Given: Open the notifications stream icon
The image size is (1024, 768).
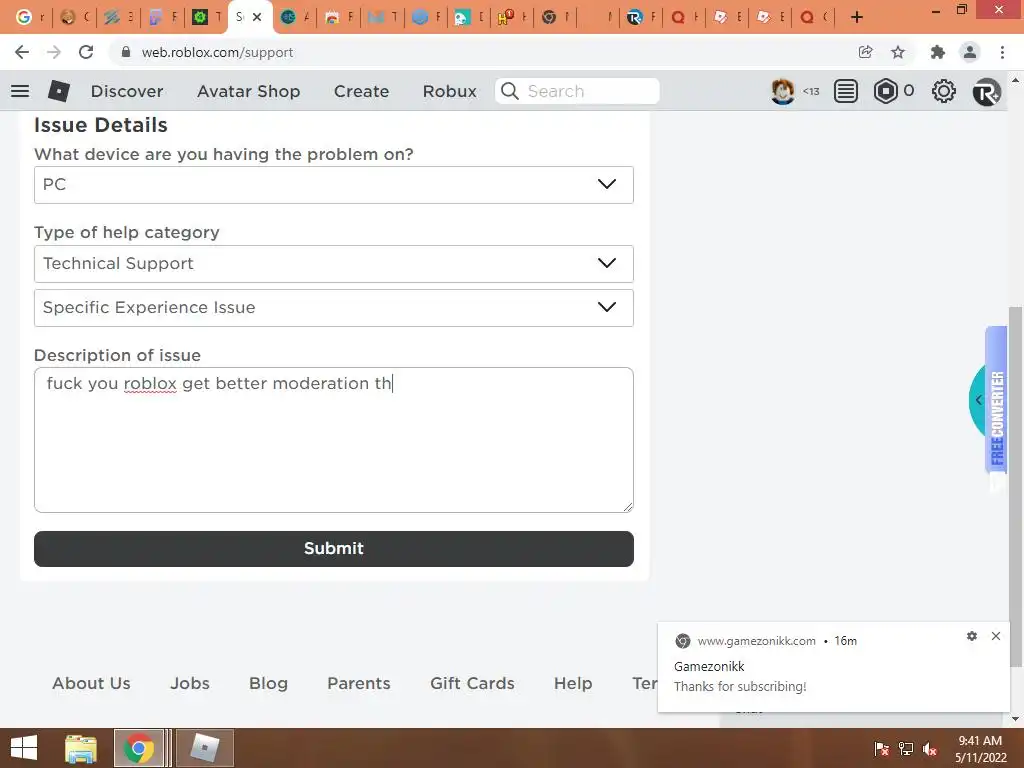Looking at the screenshot, I should (846, 91).
